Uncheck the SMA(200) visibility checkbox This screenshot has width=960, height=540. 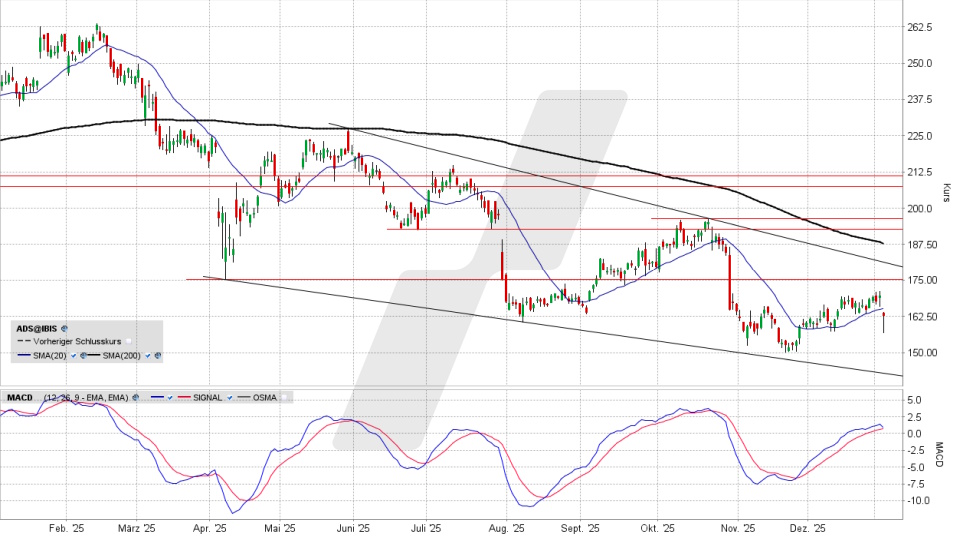(149, 355)
